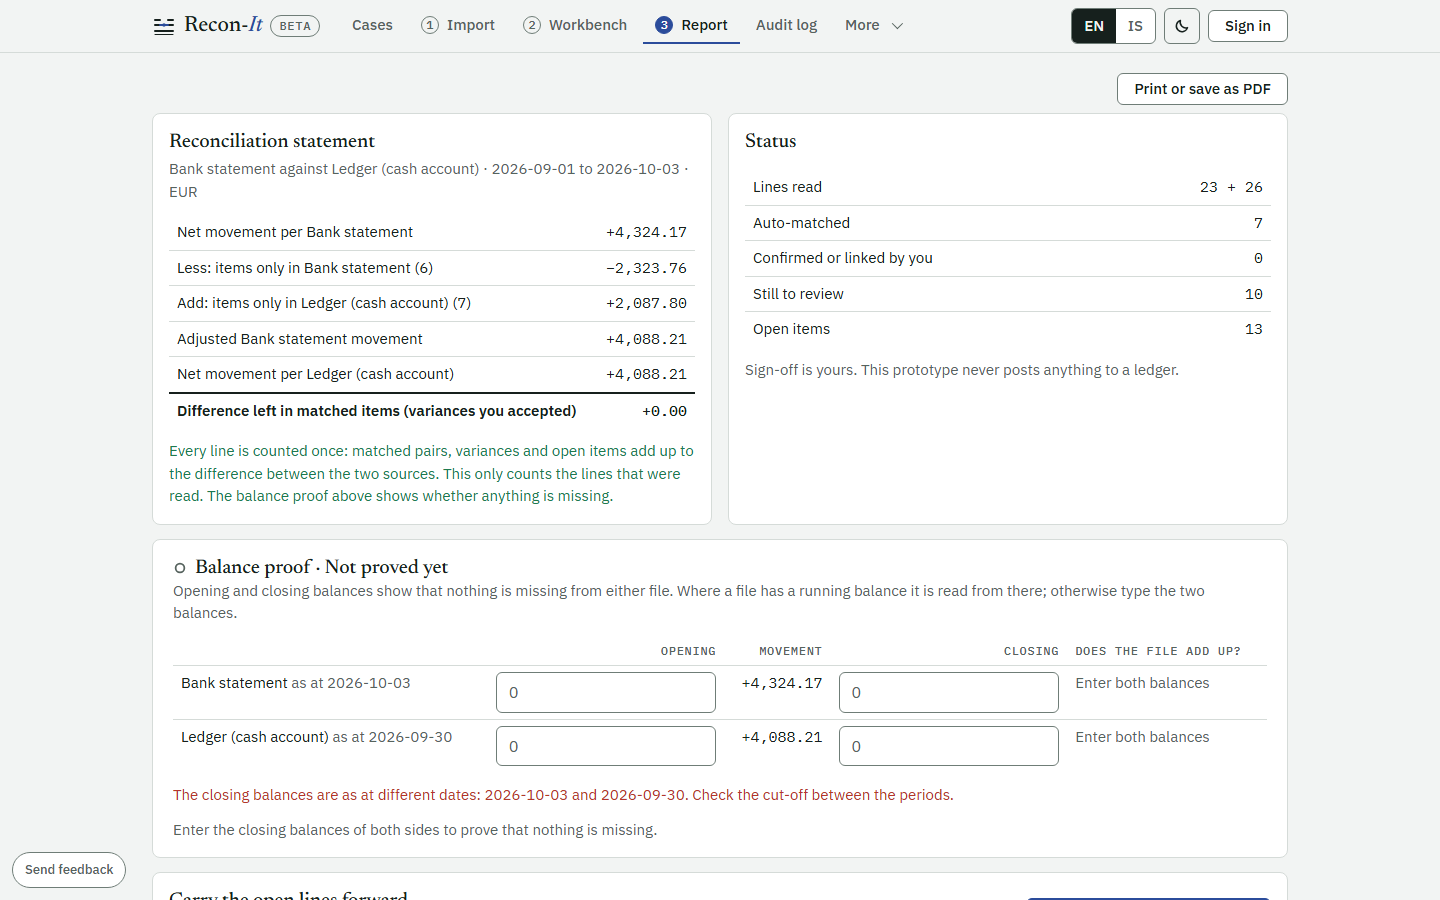Viewport: 1440px width, 900px height.
Task: Click Ledger closing balance field
Action: click(x=948, y=746)
